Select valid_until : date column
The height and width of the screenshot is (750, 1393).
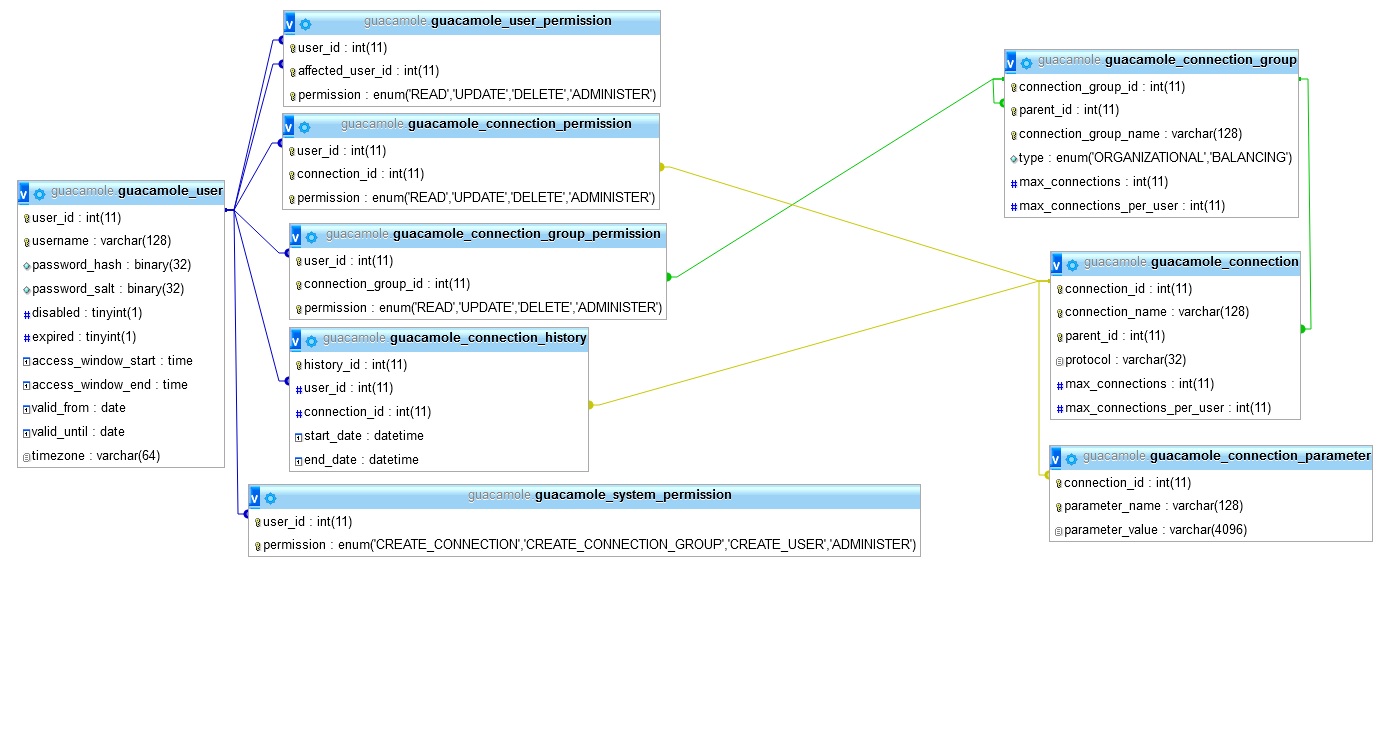[x=121, y=432]
